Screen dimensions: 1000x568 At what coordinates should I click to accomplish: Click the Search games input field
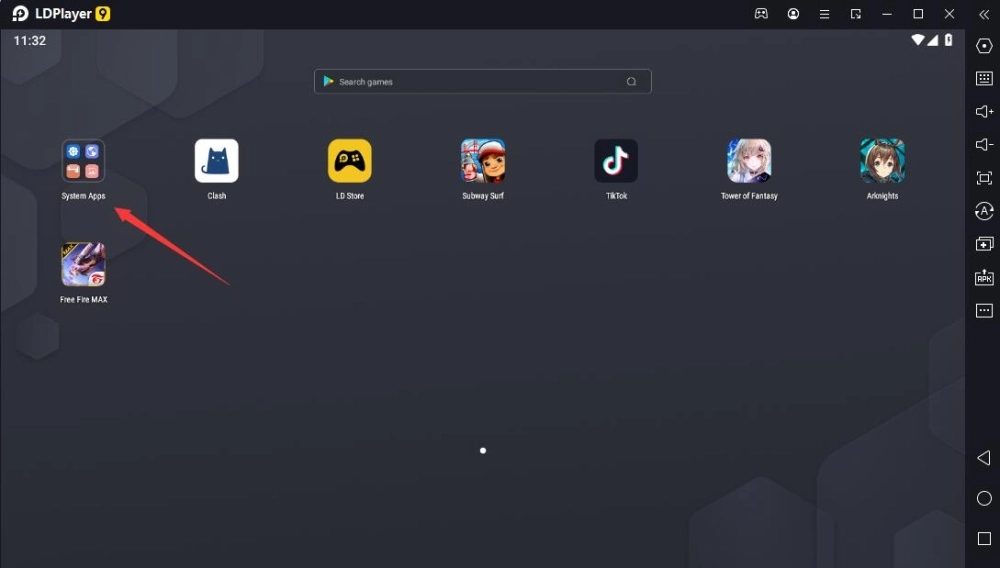(x=483, y=82)
